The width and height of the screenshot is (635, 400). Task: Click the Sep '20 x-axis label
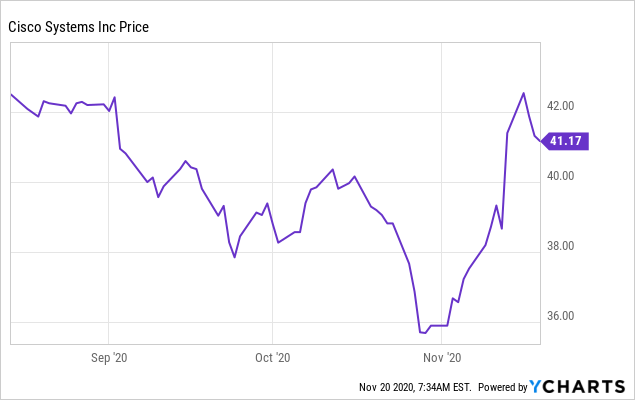tap(109, 356)
